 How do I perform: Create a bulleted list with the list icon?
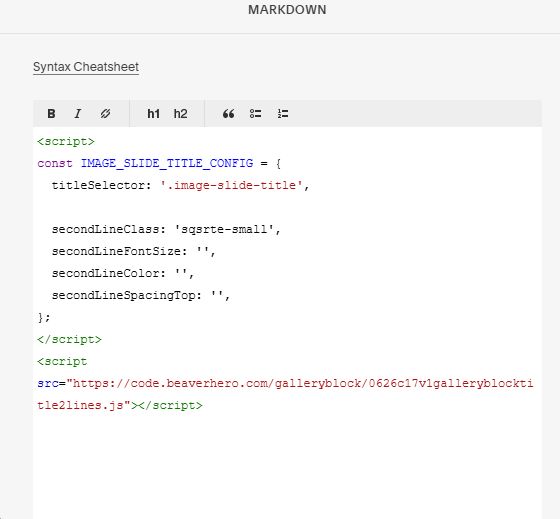click(256, 114)
